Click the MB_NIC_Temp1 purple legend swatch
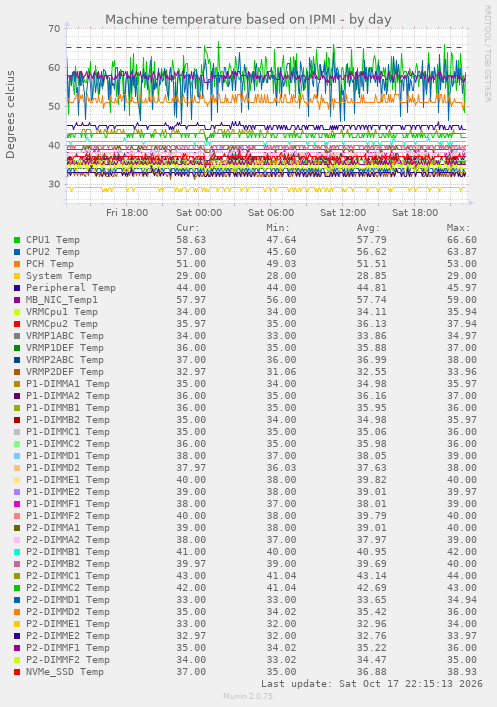The height and width of the screenshot is (707, 497). click(x=17, y=300)
